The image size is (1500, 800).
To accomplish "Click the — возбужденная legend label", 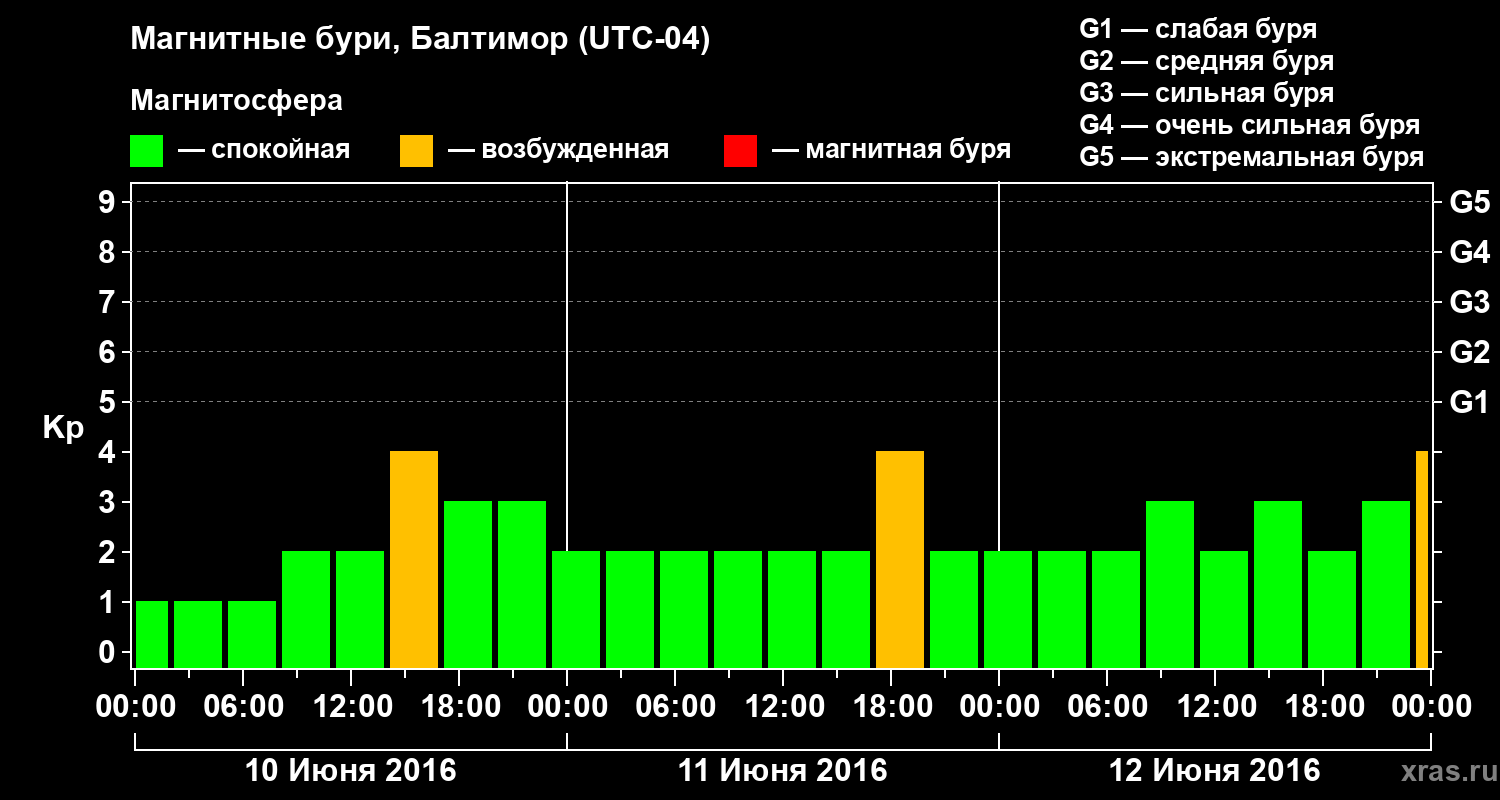I will pos(558,150).
